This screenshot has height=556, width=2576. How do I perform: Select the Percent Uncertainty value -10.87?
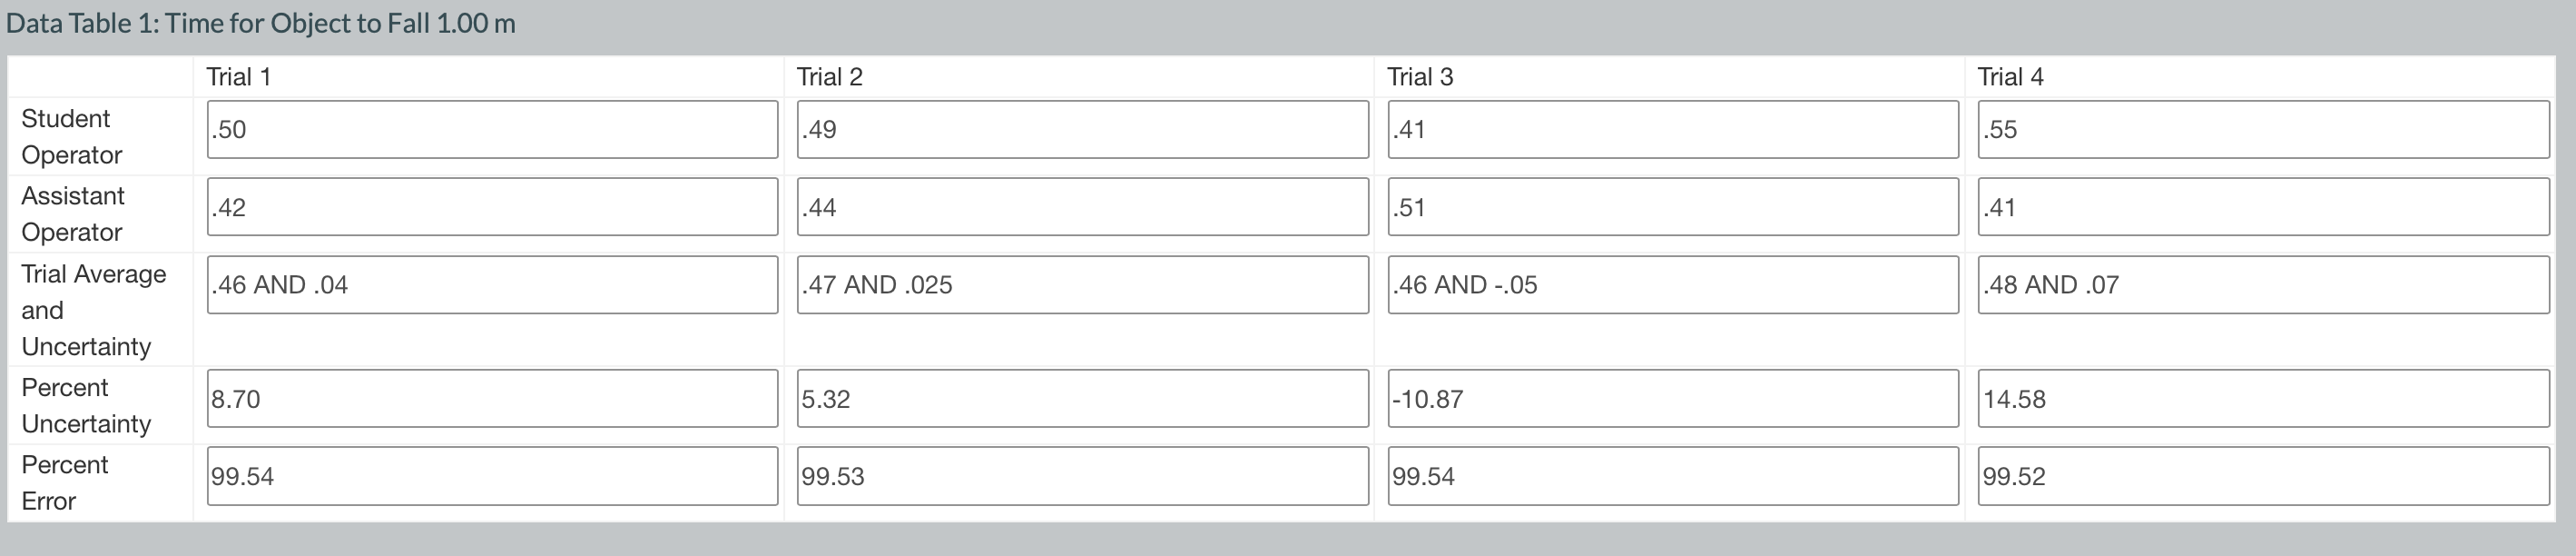pyautogui.click(x=1672, y=398)
